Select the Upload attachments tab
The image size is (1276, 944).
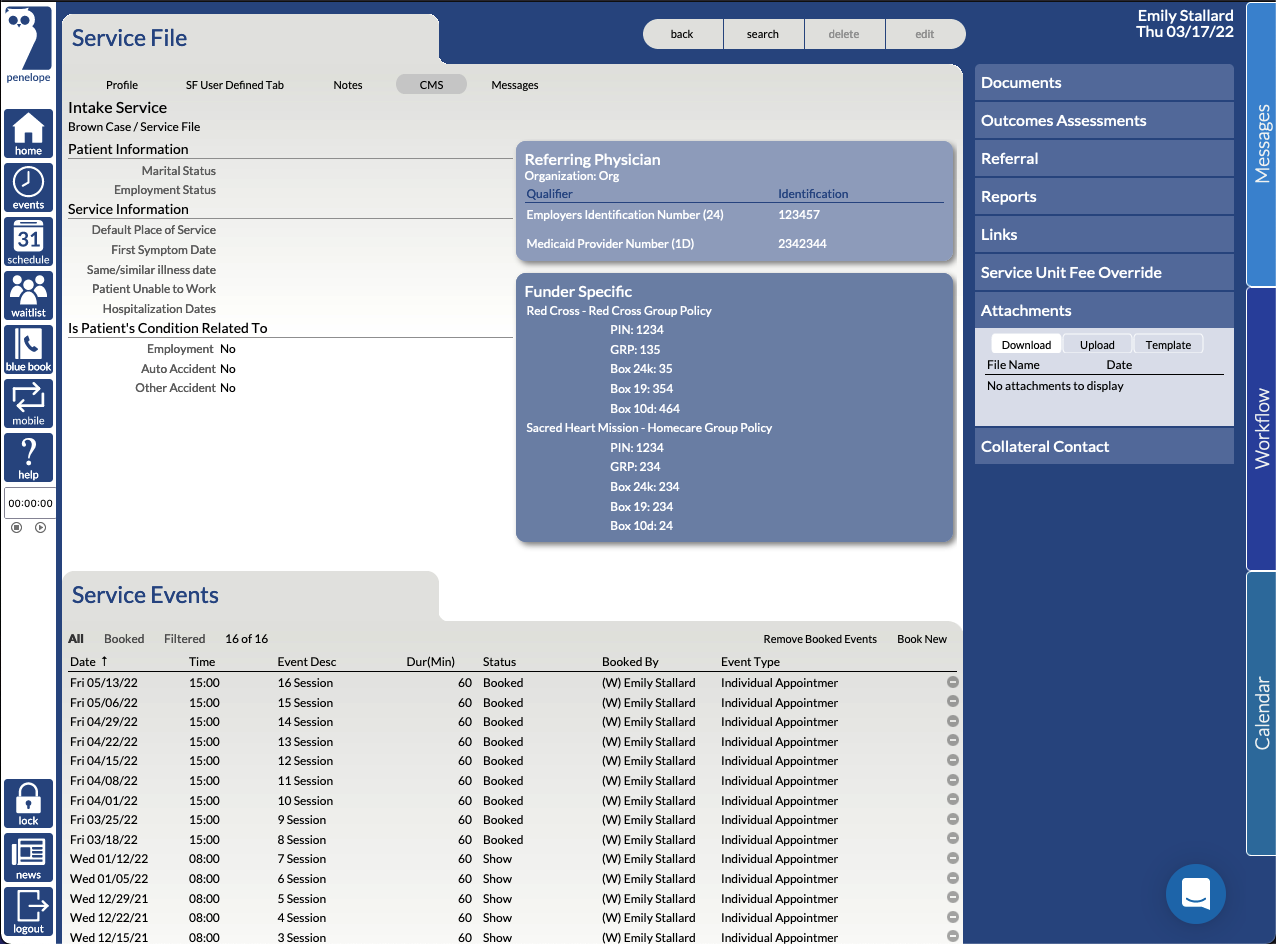coord(1097,345)
